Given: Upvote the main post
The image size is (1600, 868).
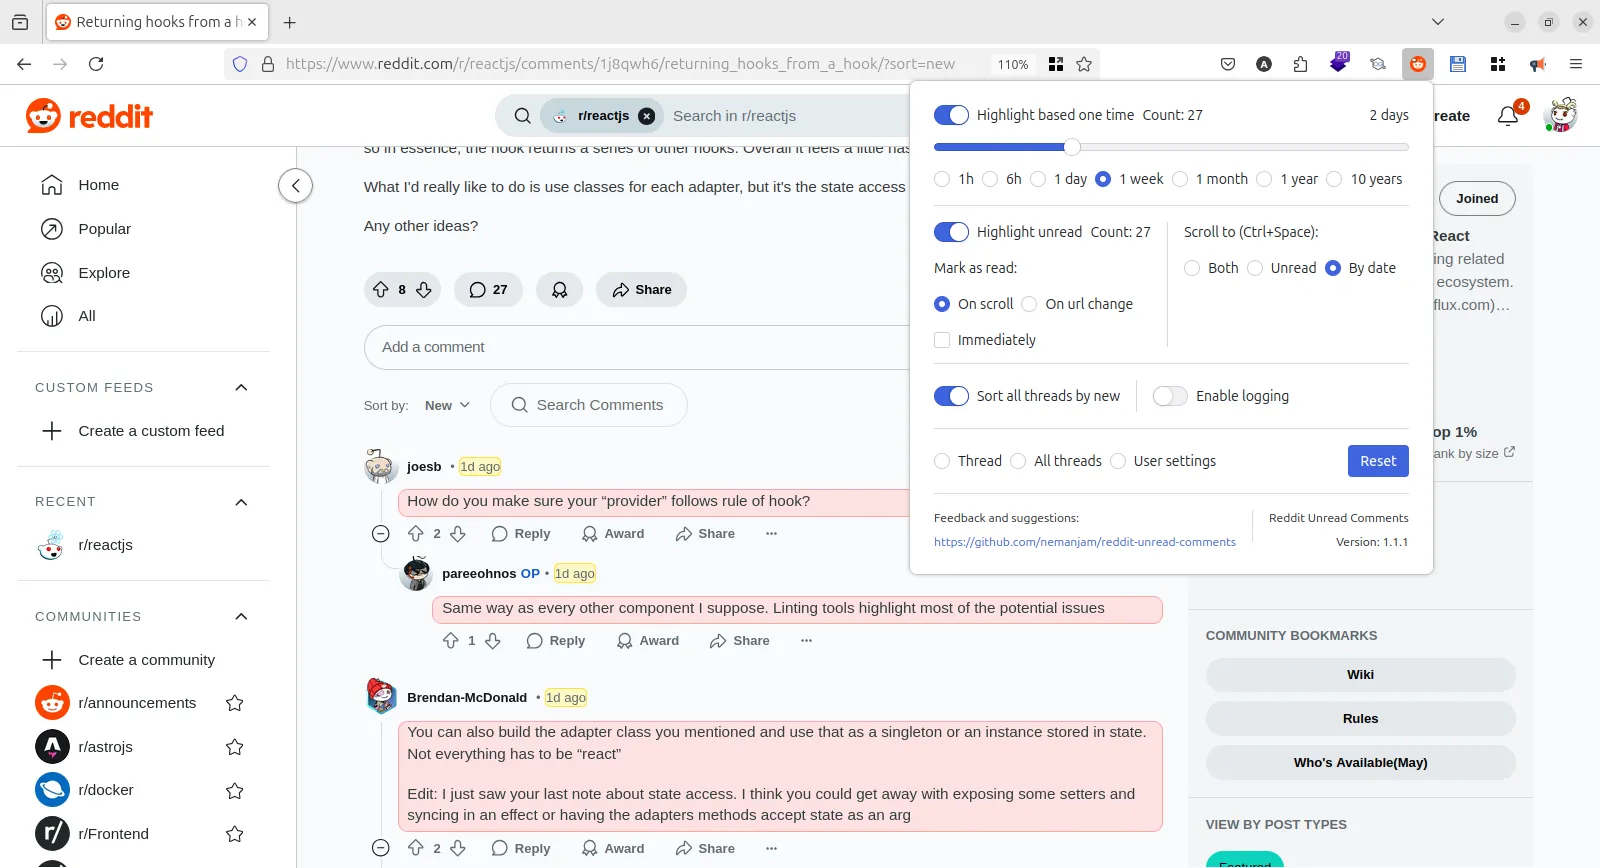Looking at the screenshot, I should (381, 290).
